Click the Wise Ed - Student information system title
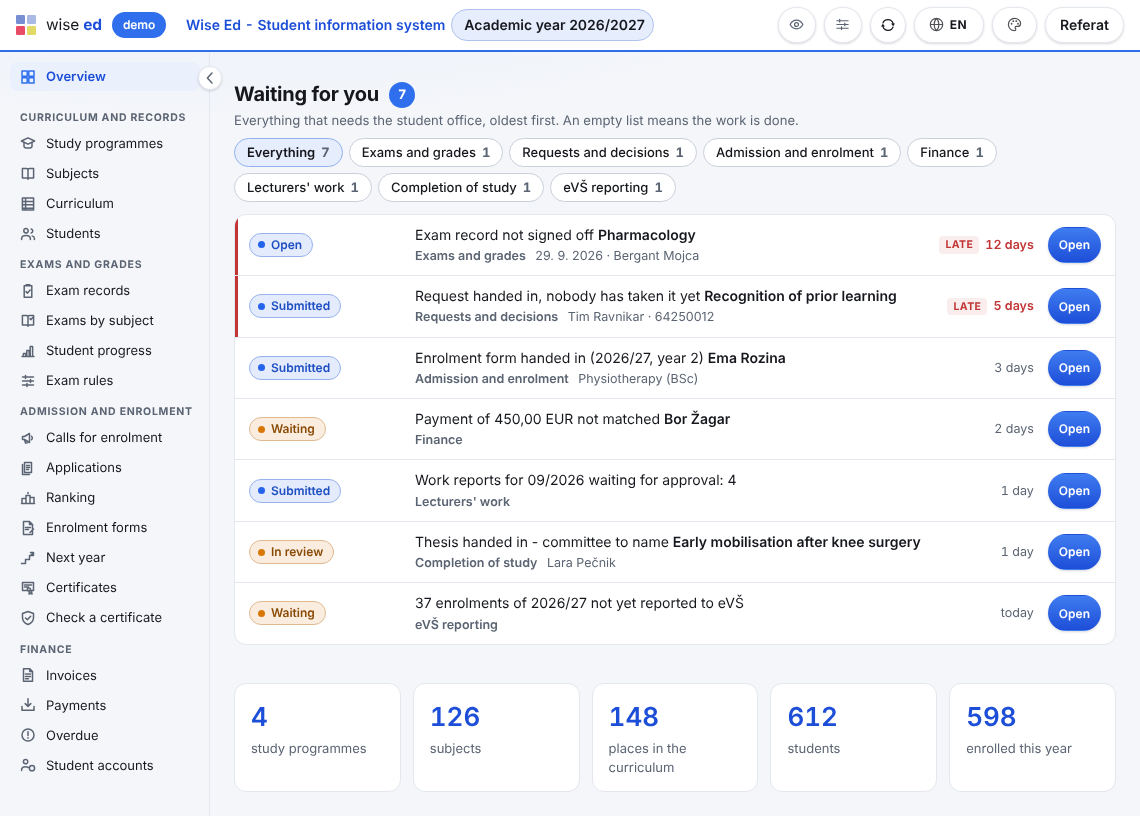Viewport: 1140px width, 816px height. tap(316, 25)
